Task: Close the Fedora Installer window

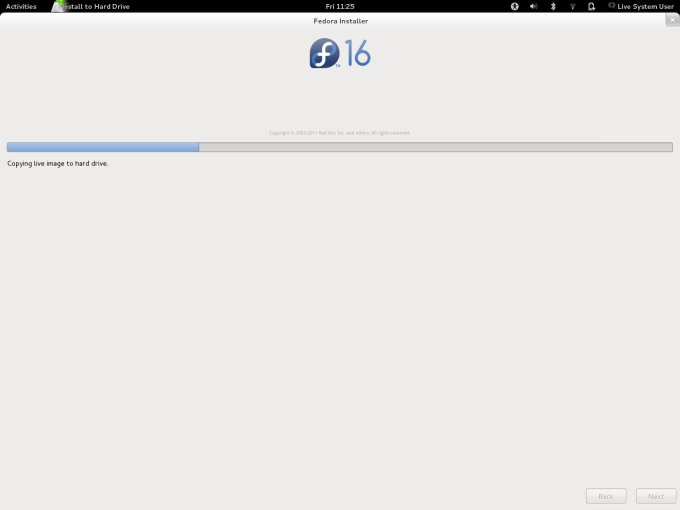Action: coord(672,20)
